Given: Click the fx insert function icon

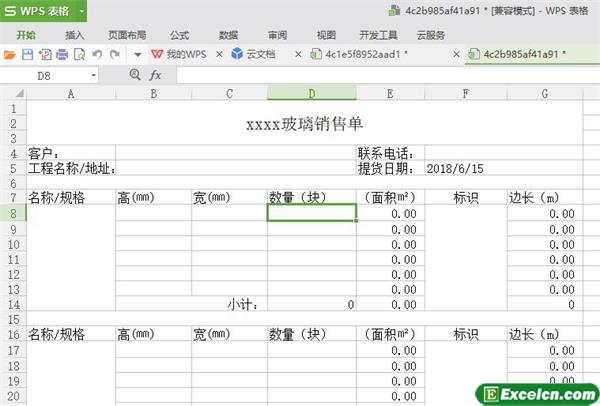Looking at the screenshot, I should (155, 75).
